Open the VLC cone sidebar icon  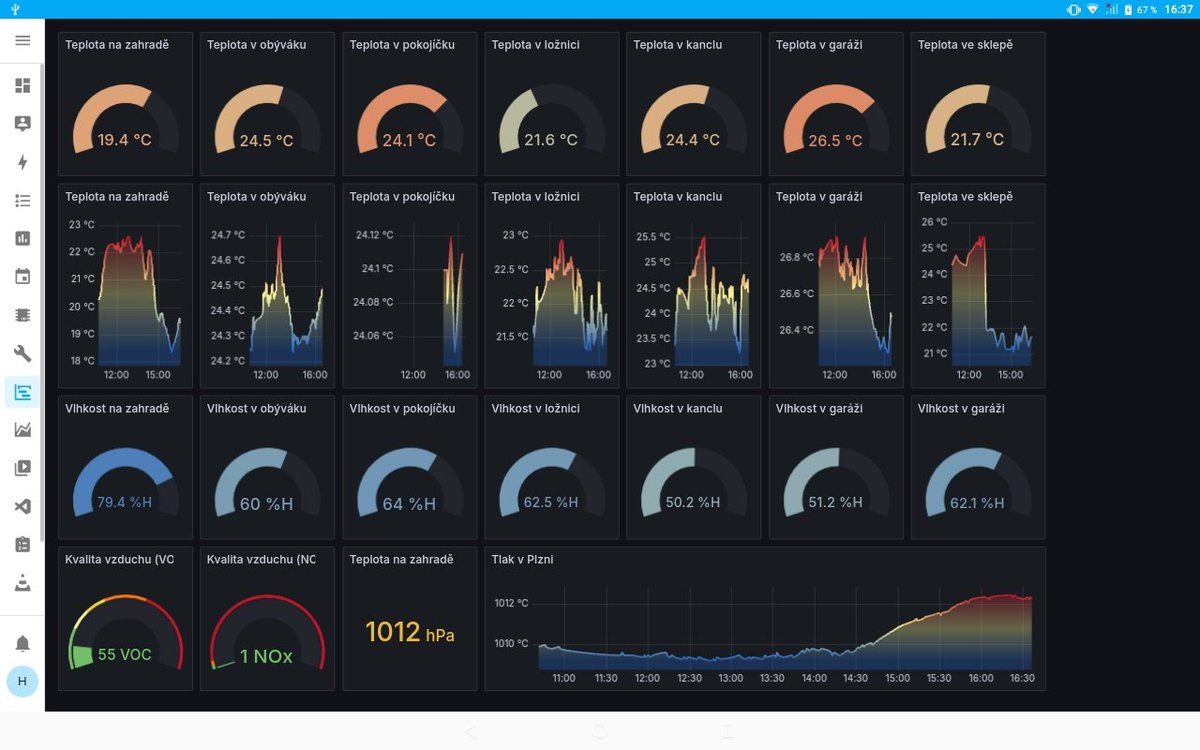pyautogui.click(x=22, y=583)
